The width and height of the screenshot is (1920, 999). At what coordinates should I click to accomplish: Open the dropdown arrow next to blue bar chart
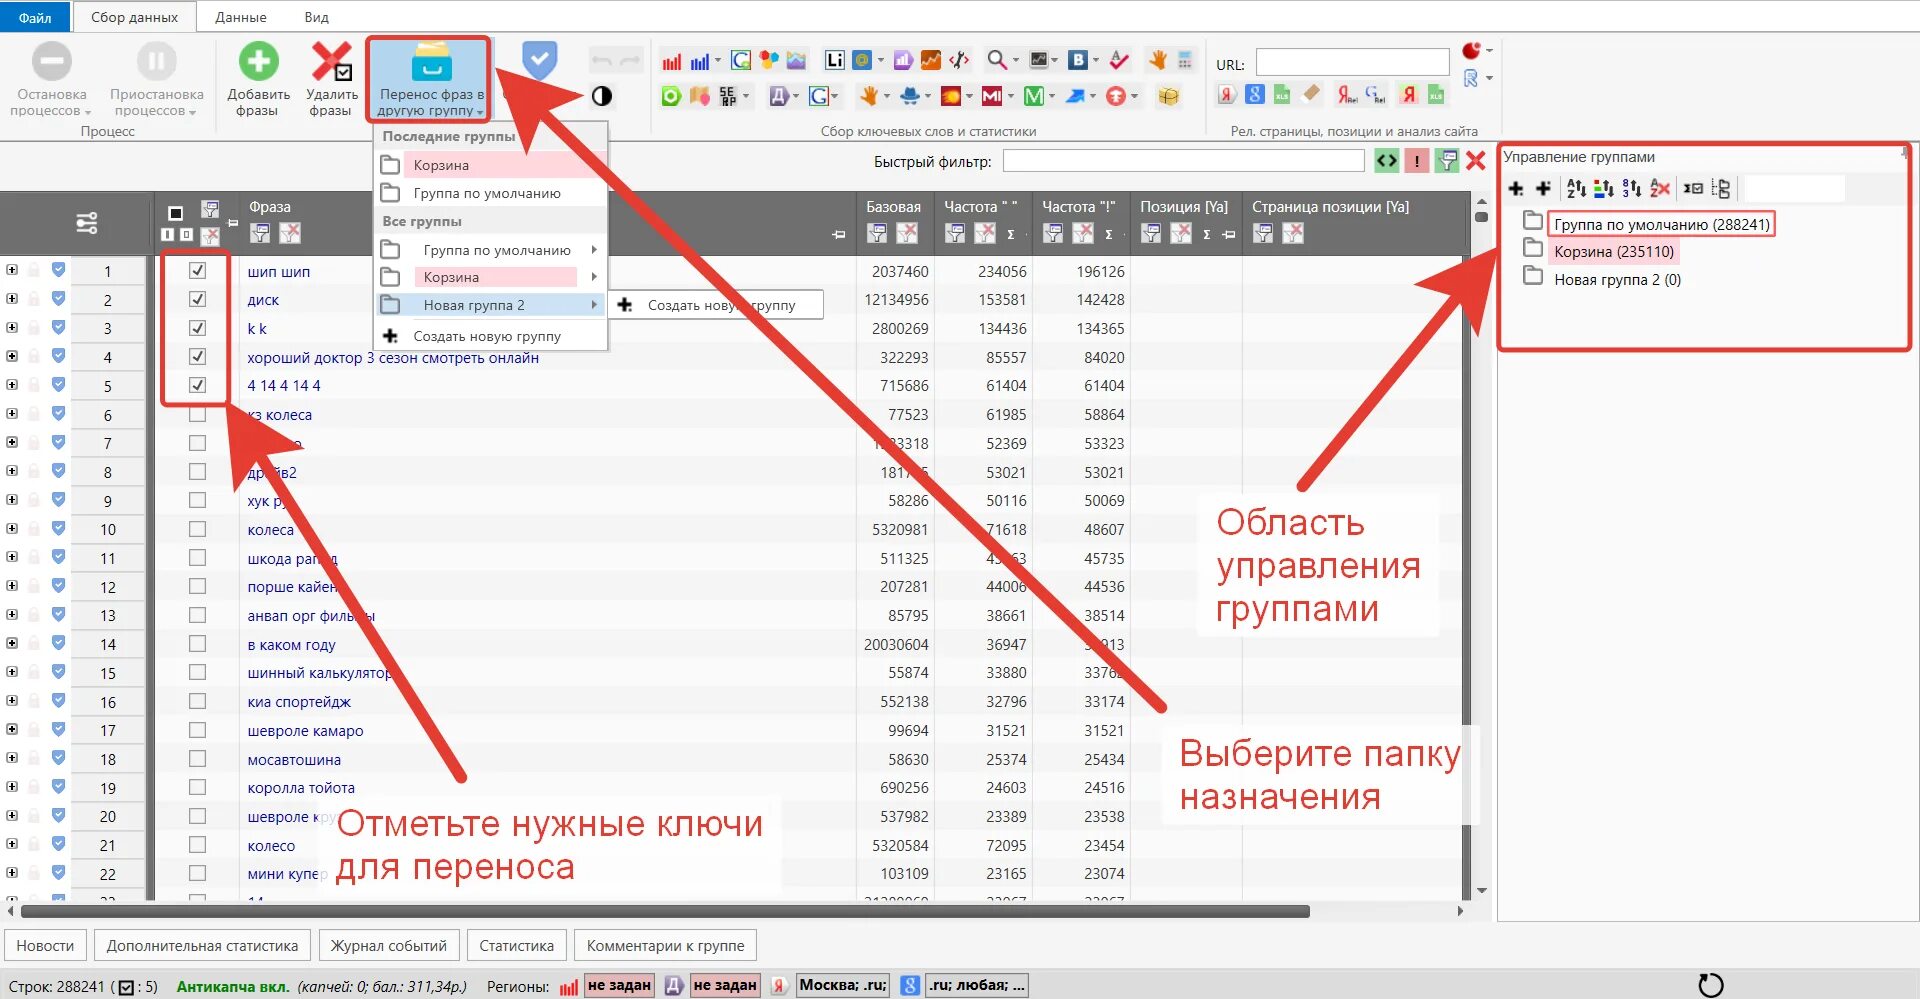click(x=717, y=61)
